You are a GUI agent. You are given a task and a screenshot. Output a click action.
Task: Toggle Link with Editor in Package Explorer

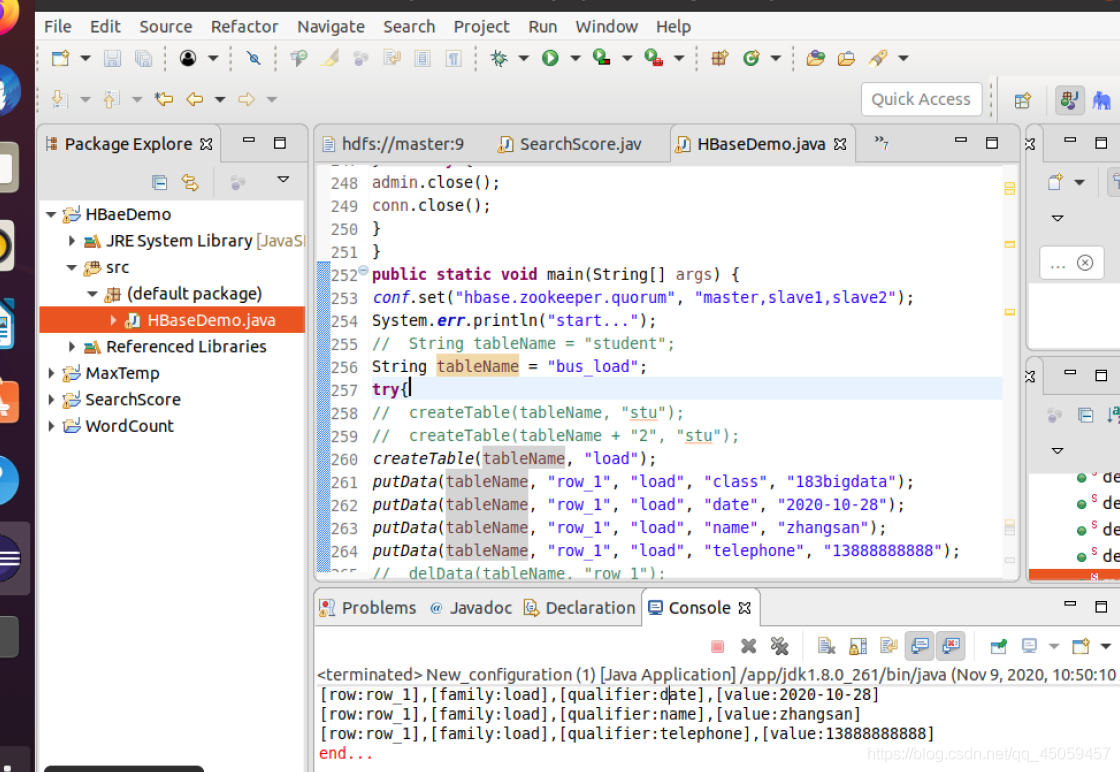[190, 183]
